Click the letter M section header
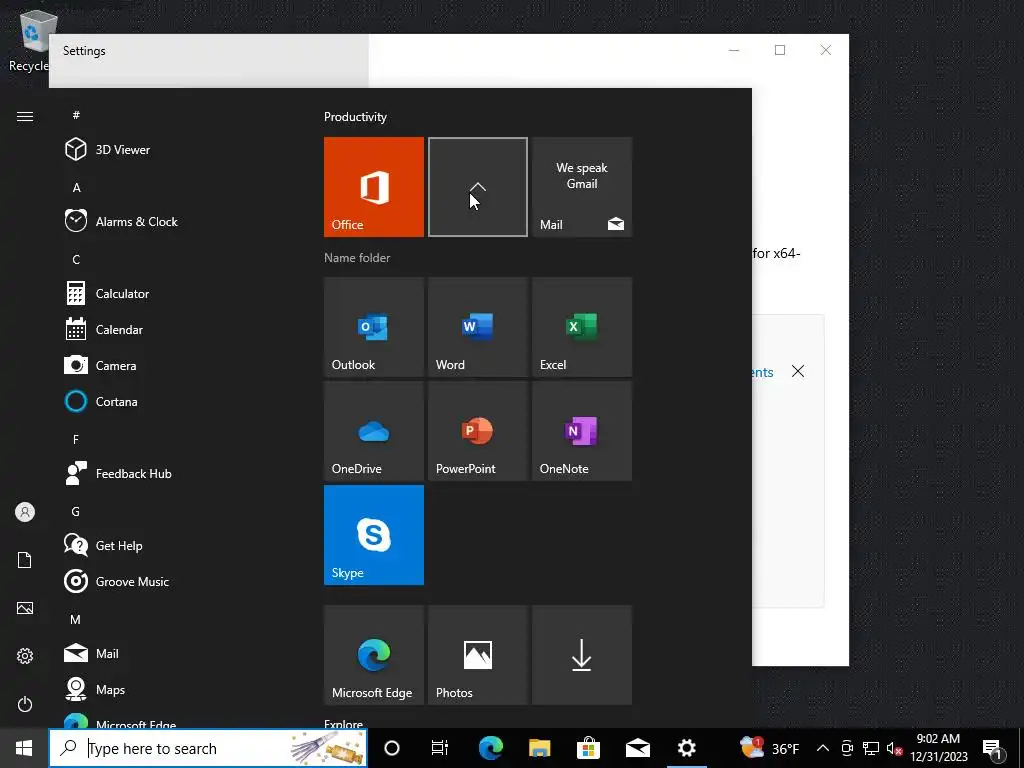 (76, 619)
